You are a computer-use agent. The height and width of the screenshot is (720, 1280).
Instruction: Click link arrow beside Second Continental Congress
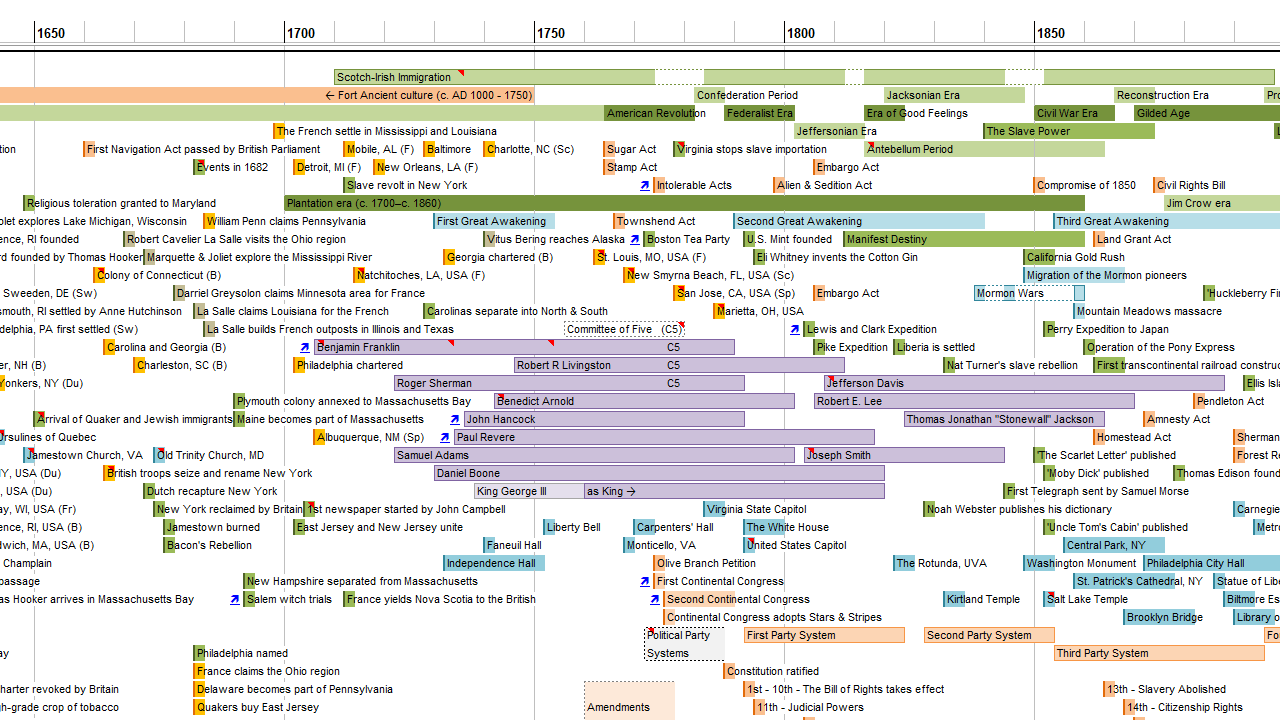pos(655,600)
